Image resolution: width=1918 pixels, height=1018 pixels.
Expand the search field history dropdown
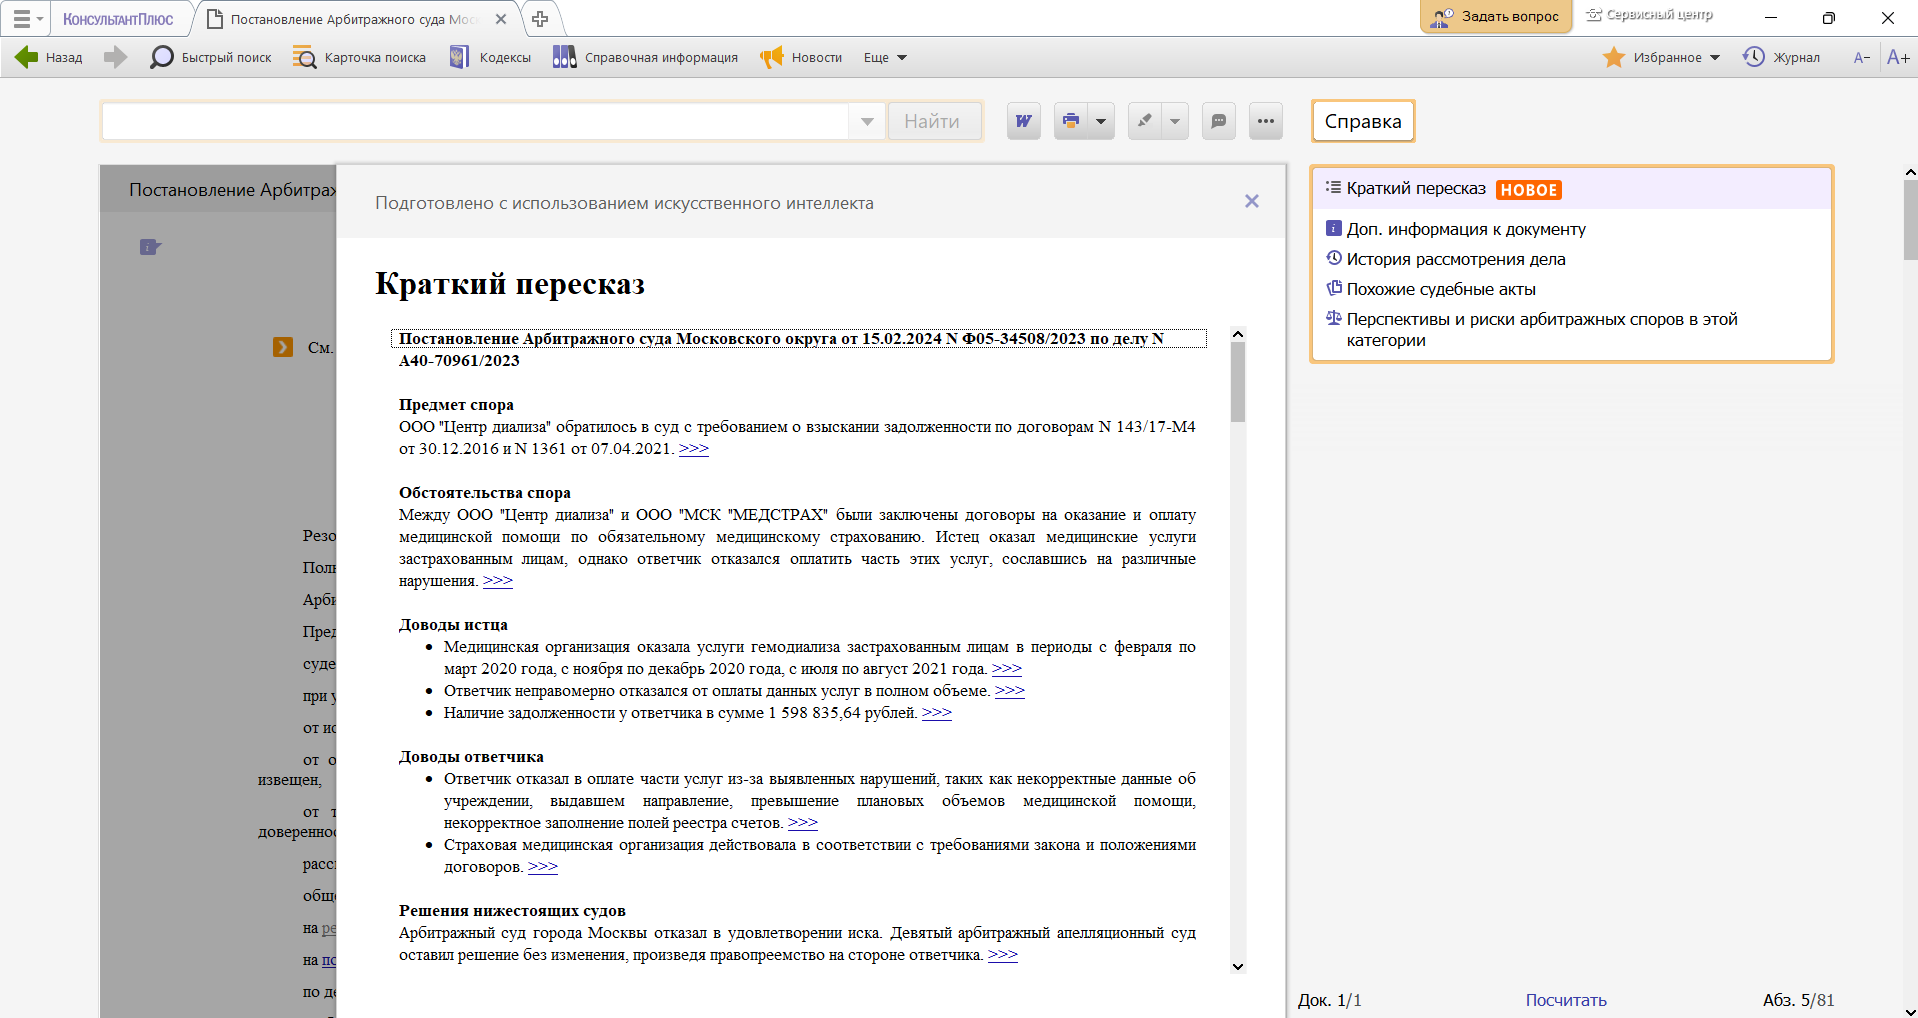867,121
